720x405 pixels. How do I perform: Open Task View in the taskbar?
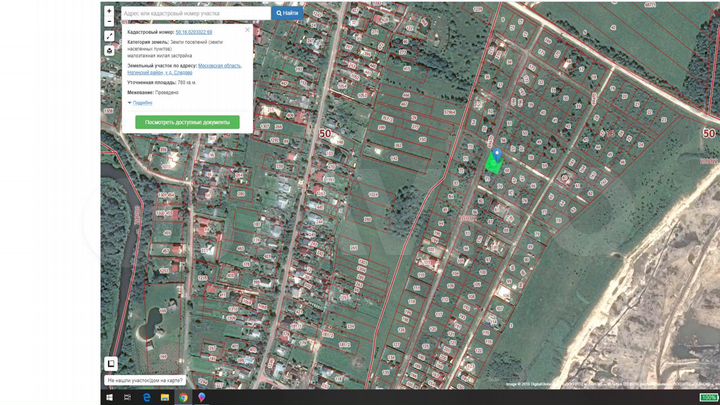[128, 397]
